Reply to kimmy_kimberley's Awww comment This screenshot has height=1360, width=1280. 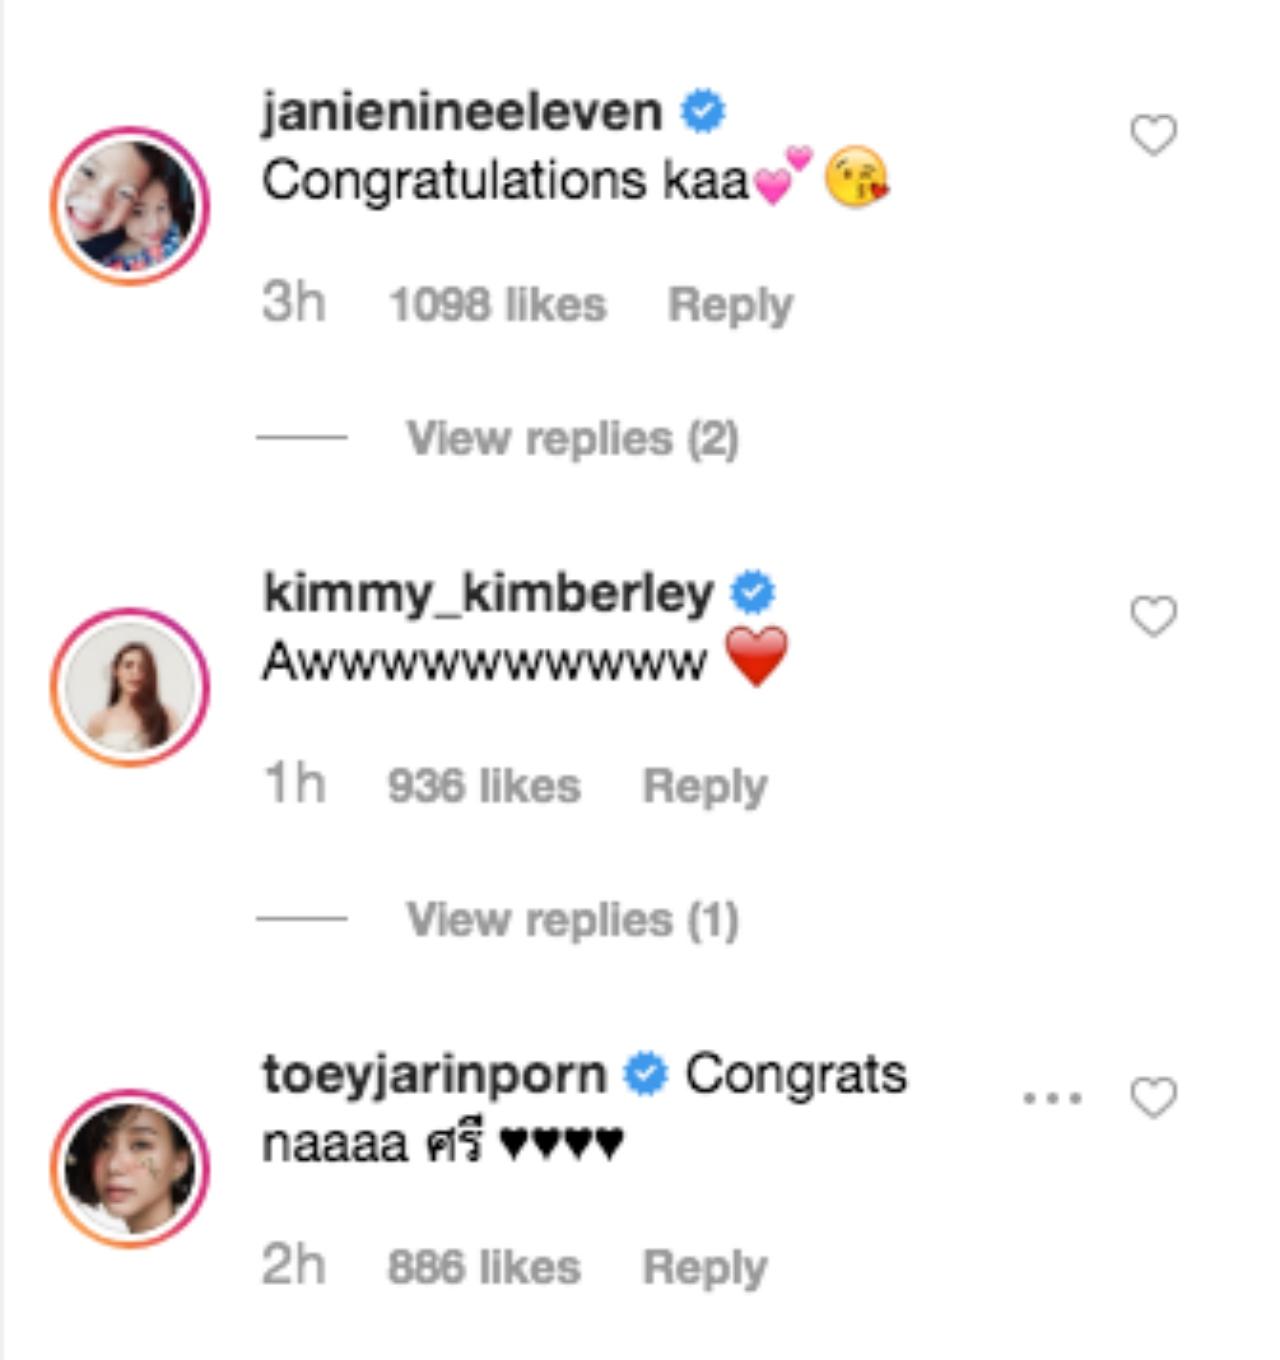pyautogui.click(x=705, y=786)
